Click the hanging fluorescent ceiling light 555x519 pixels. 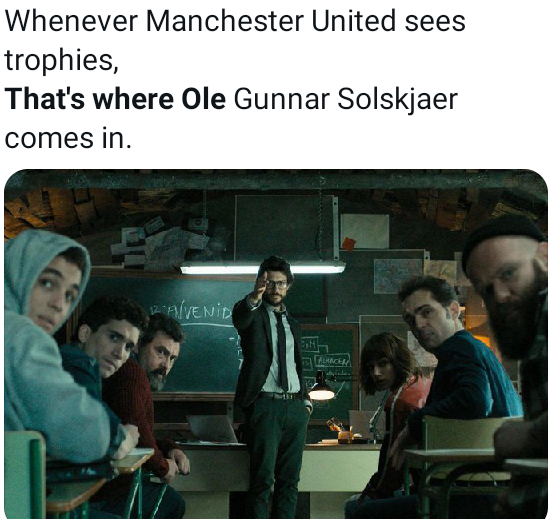point(262,269)
